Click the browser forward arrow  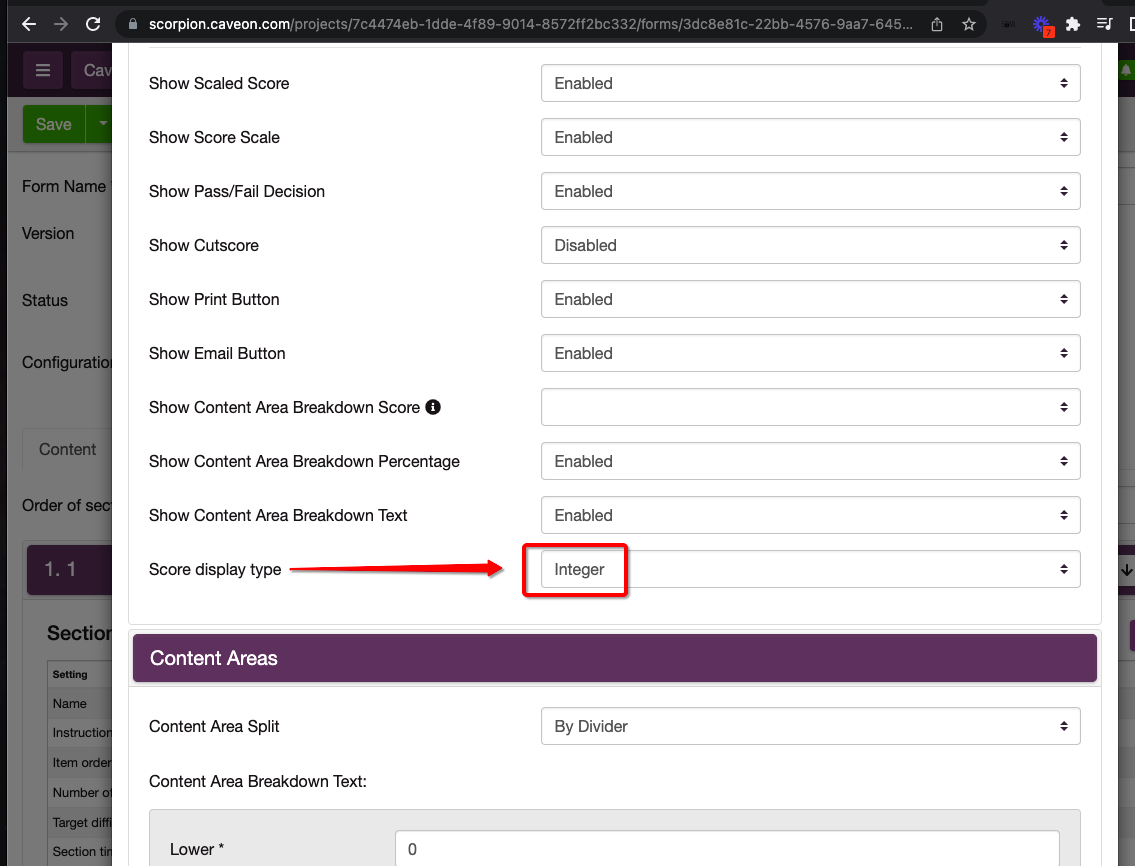pyautogui.click(x=61, y=25)
